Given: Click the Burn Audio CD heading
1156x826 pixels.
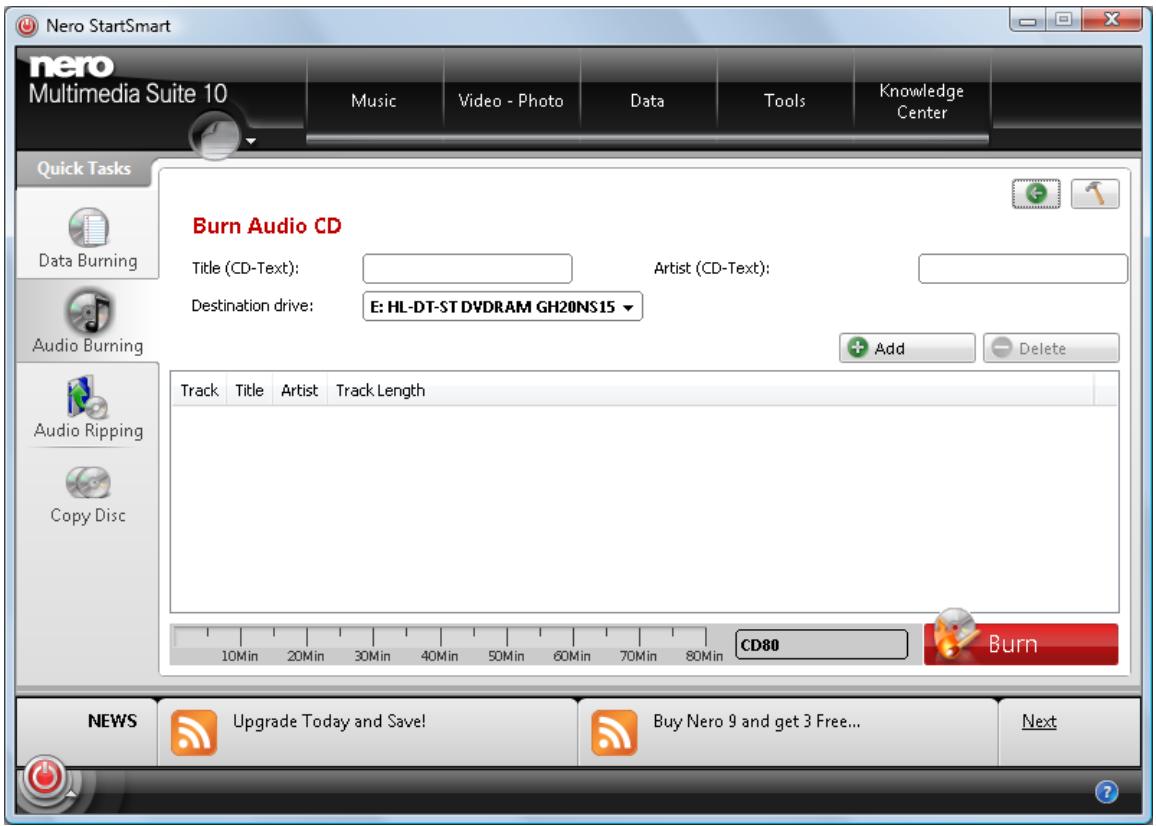Looking at the screenshot, I should tap(267, 226).
